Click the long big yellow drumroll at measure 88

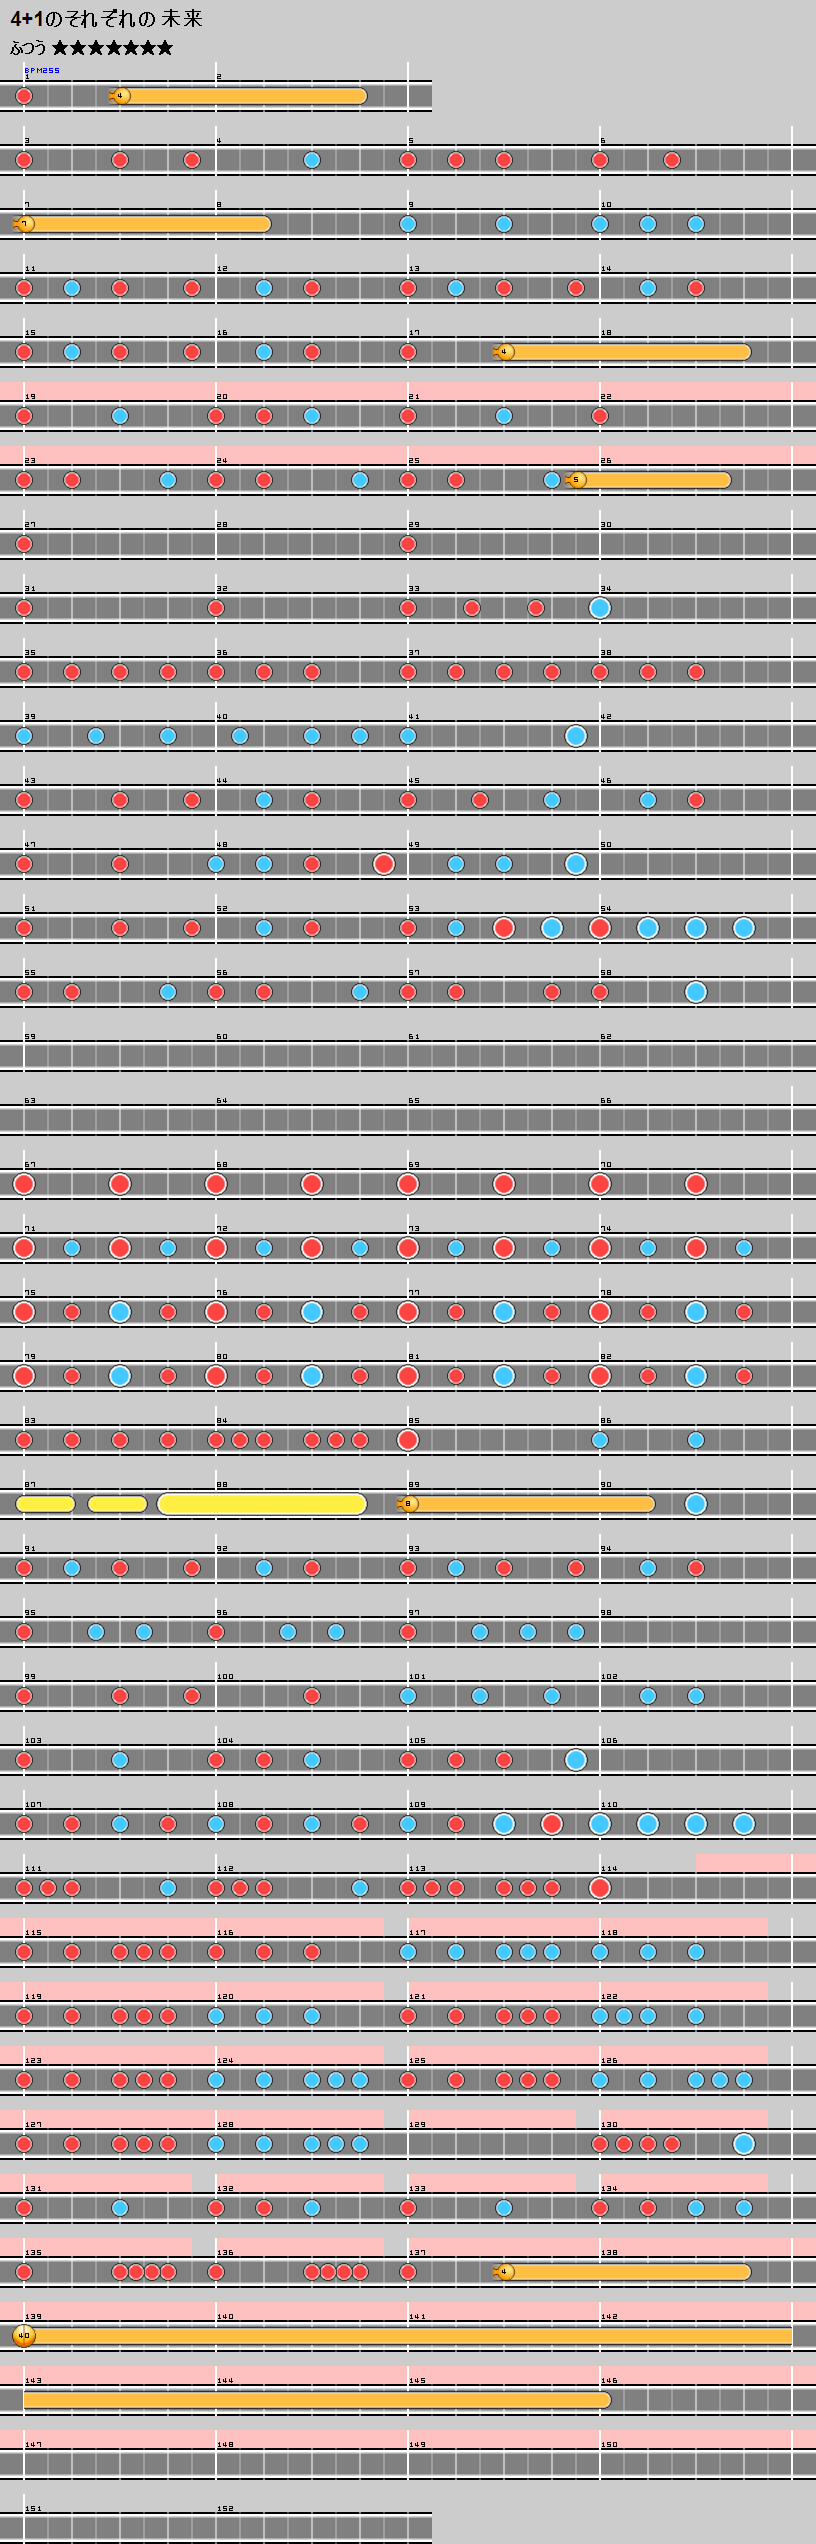coord(262,1504)
